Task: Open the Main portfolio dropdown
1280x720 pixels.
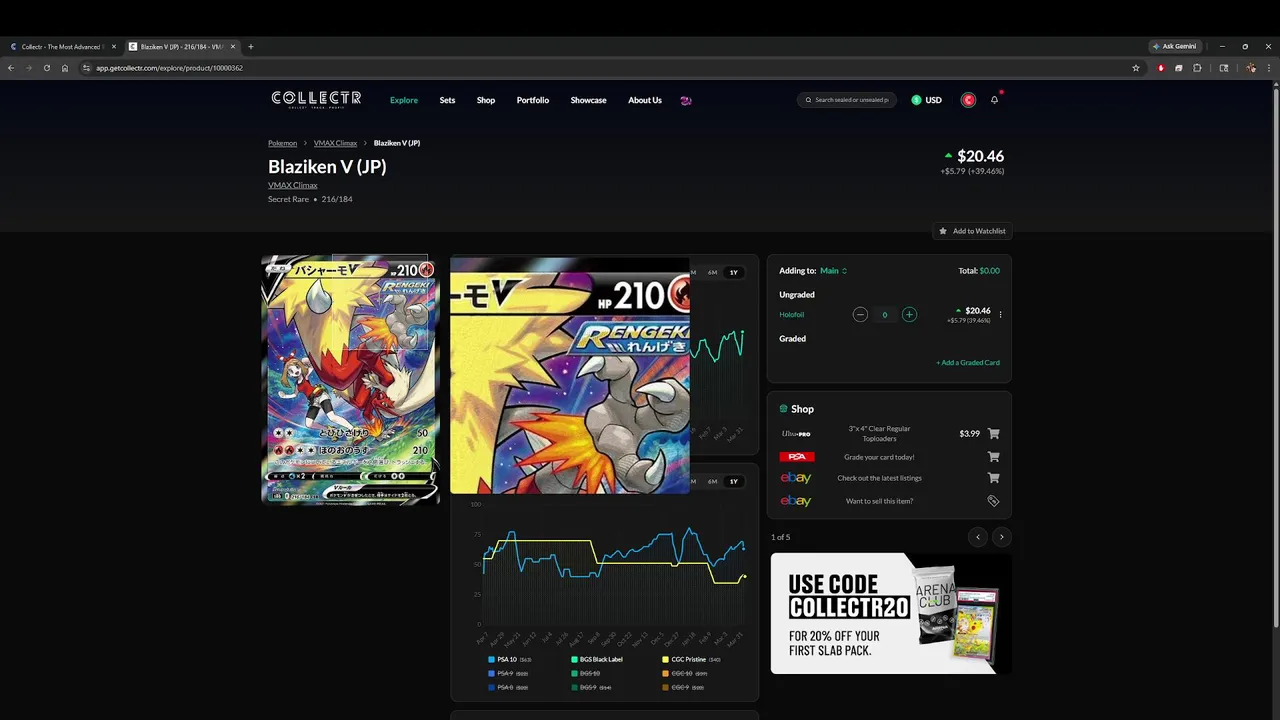Action: click(833, 271)
